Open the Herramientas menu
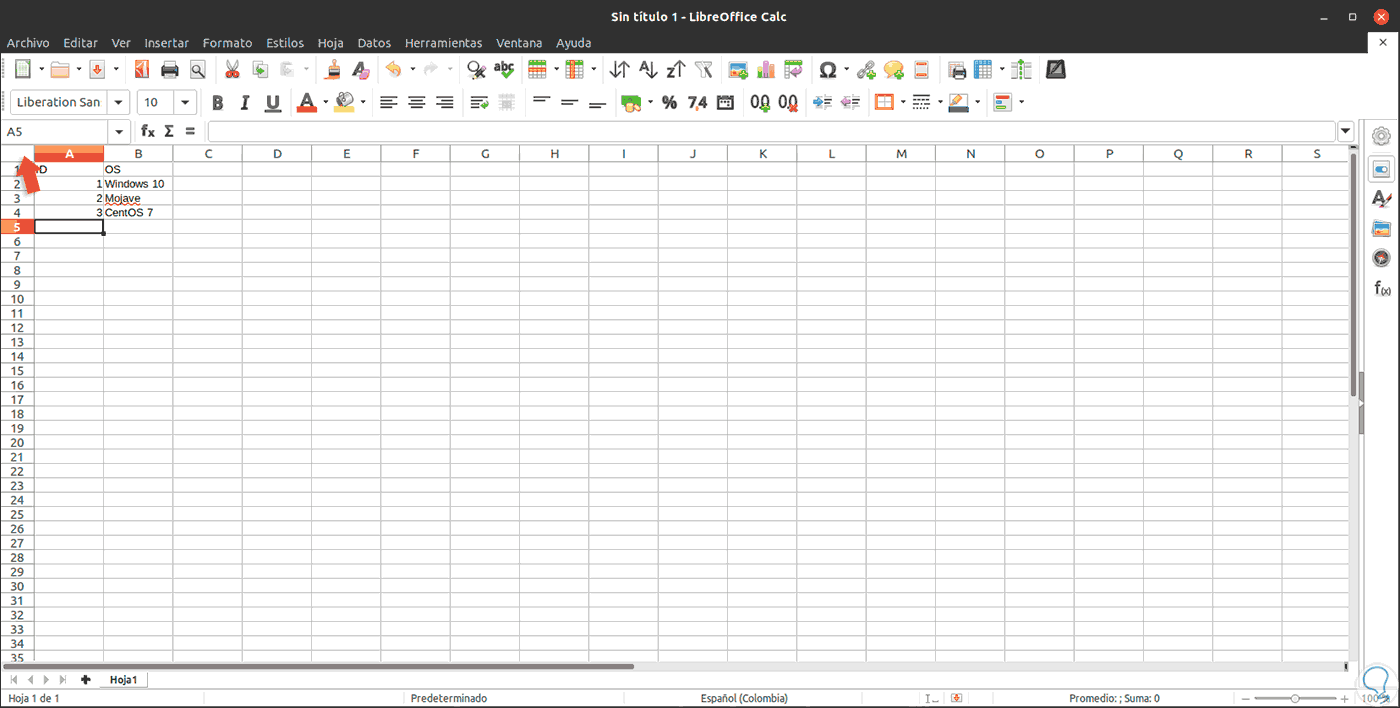Screen dimensions: 1400x708 (443, 43)
